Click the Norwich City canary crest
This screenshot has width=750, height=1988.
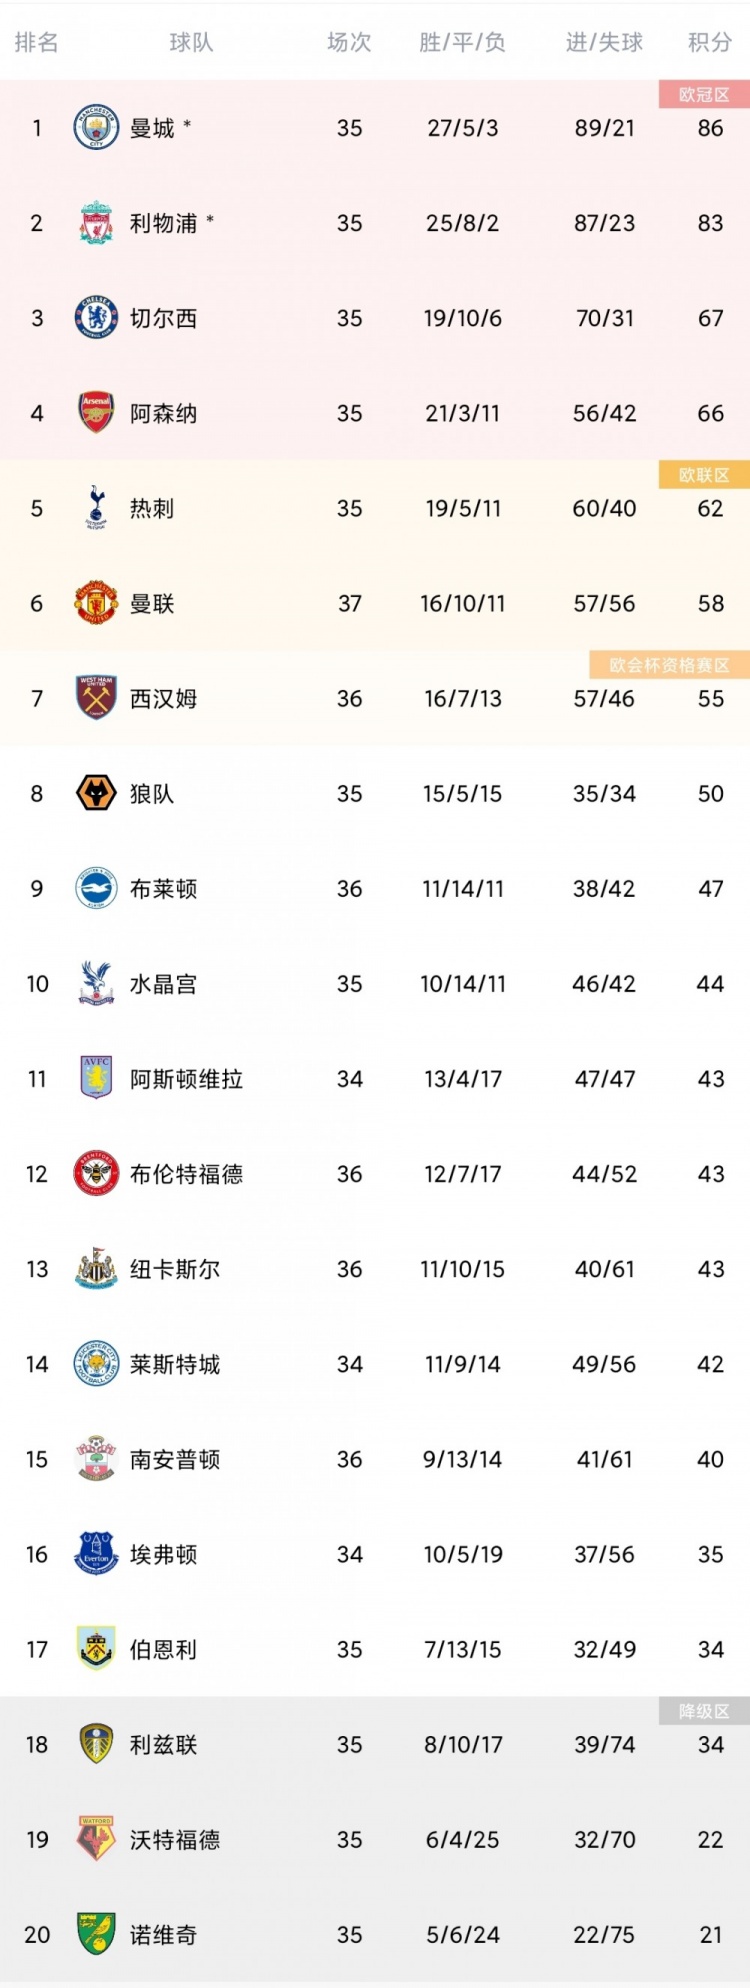(x=97, y=1934)
